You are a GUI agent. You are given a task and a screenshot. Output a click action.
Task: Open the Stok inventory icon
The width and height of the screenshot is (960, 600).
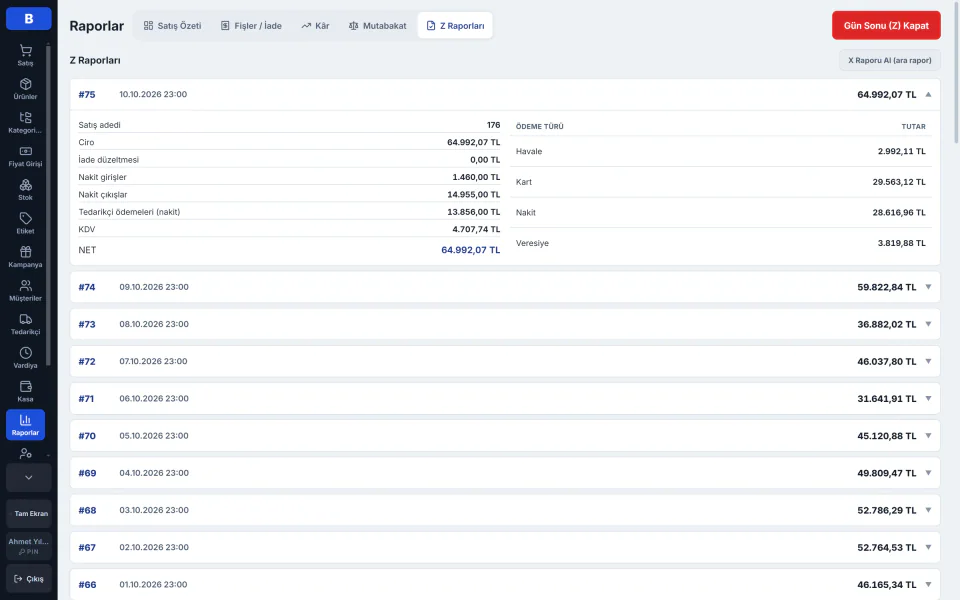pos(25,185)
